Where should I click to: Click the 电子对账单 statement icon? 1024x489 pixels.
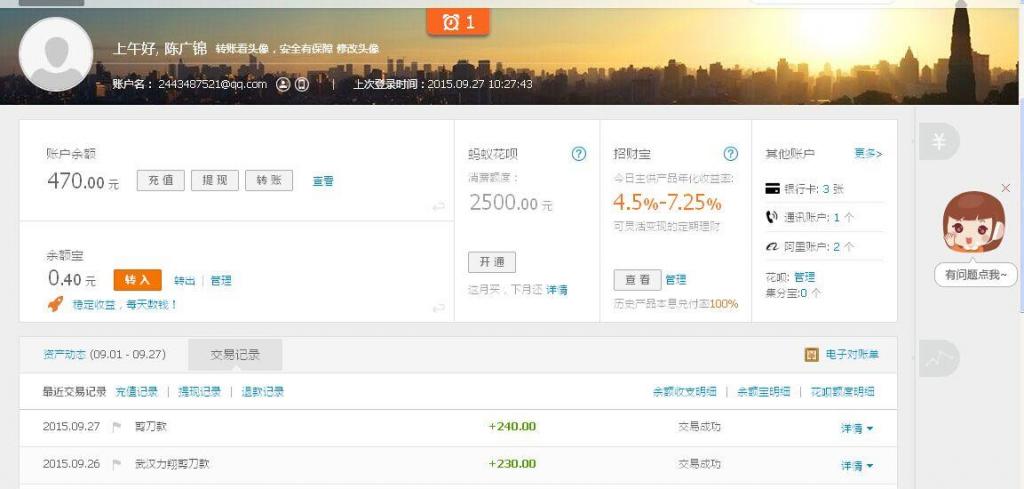pyautogui.click(x=812, y=355)
